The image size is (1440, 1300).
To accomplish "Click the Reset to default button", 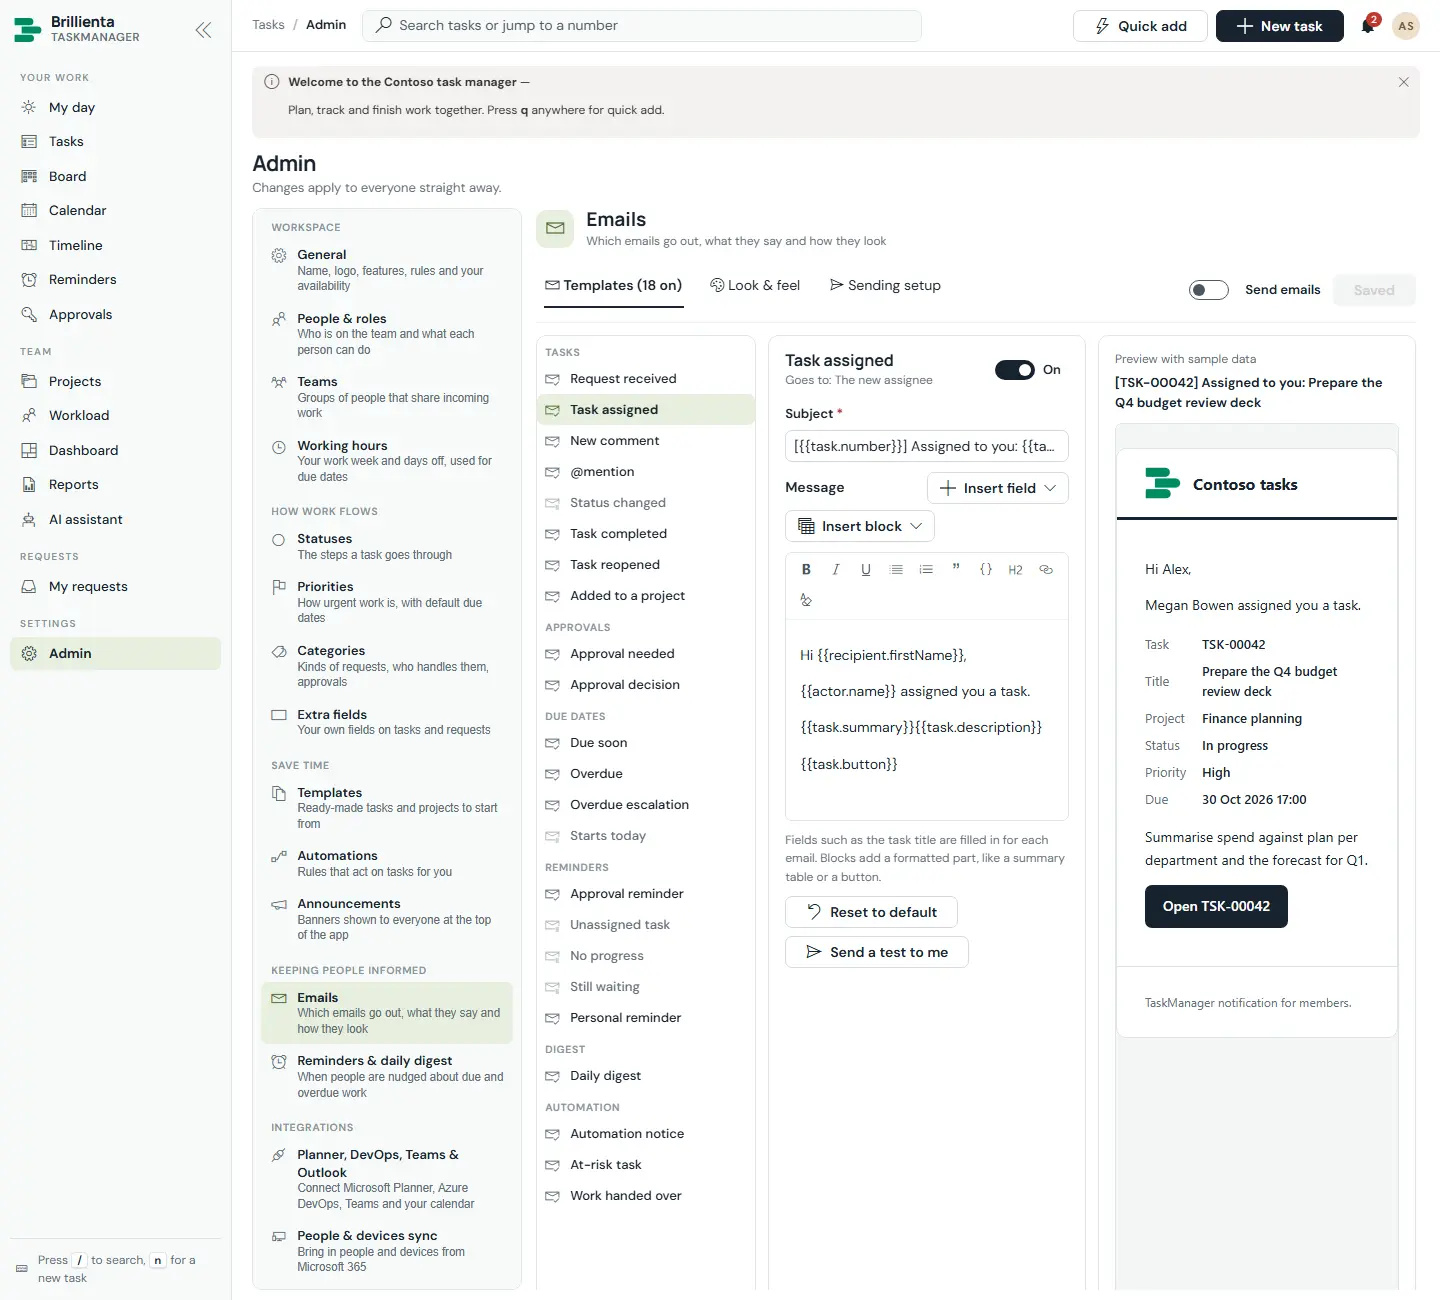I will [x=871, y=912].
